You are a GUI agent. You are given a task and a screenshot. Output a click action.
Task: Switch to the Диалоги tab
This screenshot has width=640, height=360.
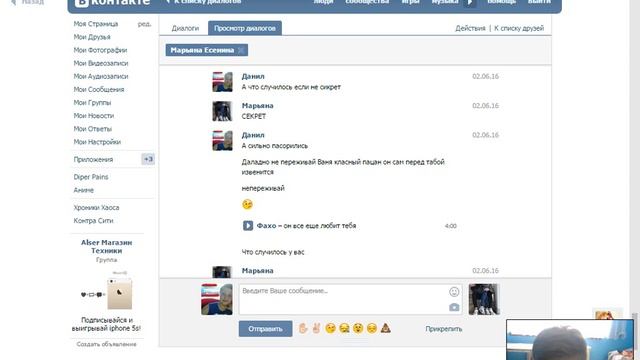click(185, 28)
